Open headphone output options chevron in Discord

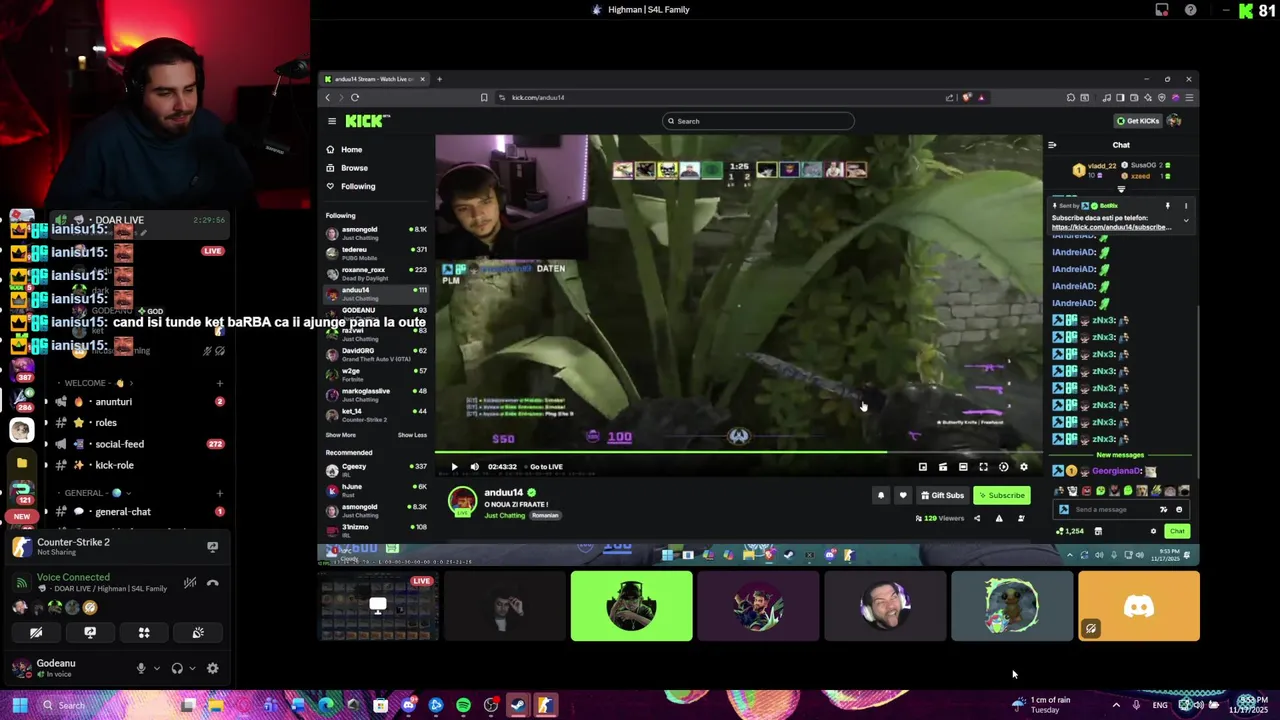click(192, 668)
